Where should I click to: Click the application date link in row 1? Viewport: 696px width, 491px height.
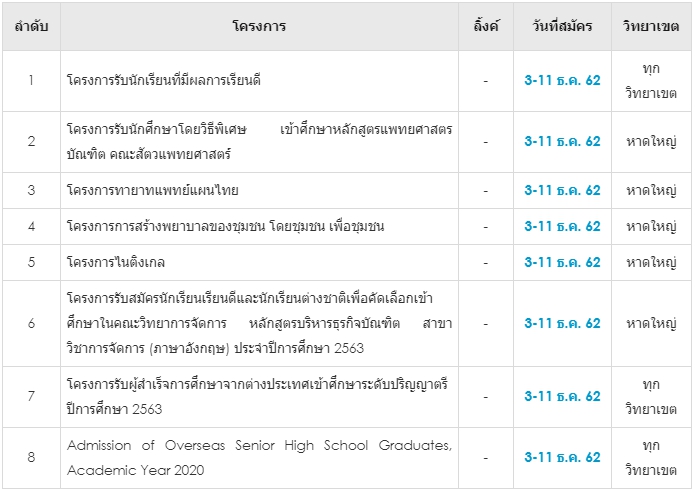[562, 81]
